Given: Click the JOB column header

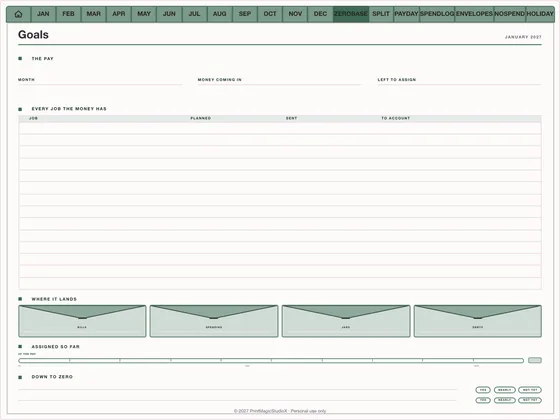Looking at the screenshot, I should 33,118.
